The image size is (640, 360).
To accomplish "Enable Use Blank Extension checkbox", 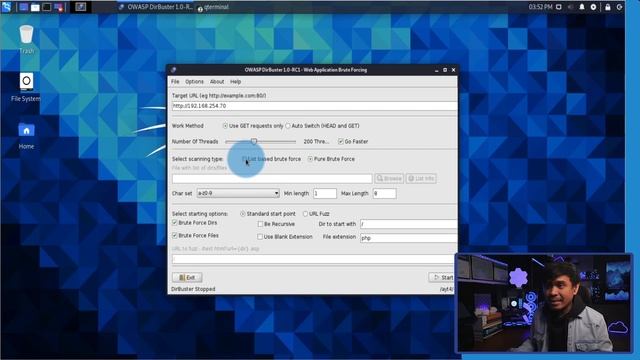I will coord(285,237).
